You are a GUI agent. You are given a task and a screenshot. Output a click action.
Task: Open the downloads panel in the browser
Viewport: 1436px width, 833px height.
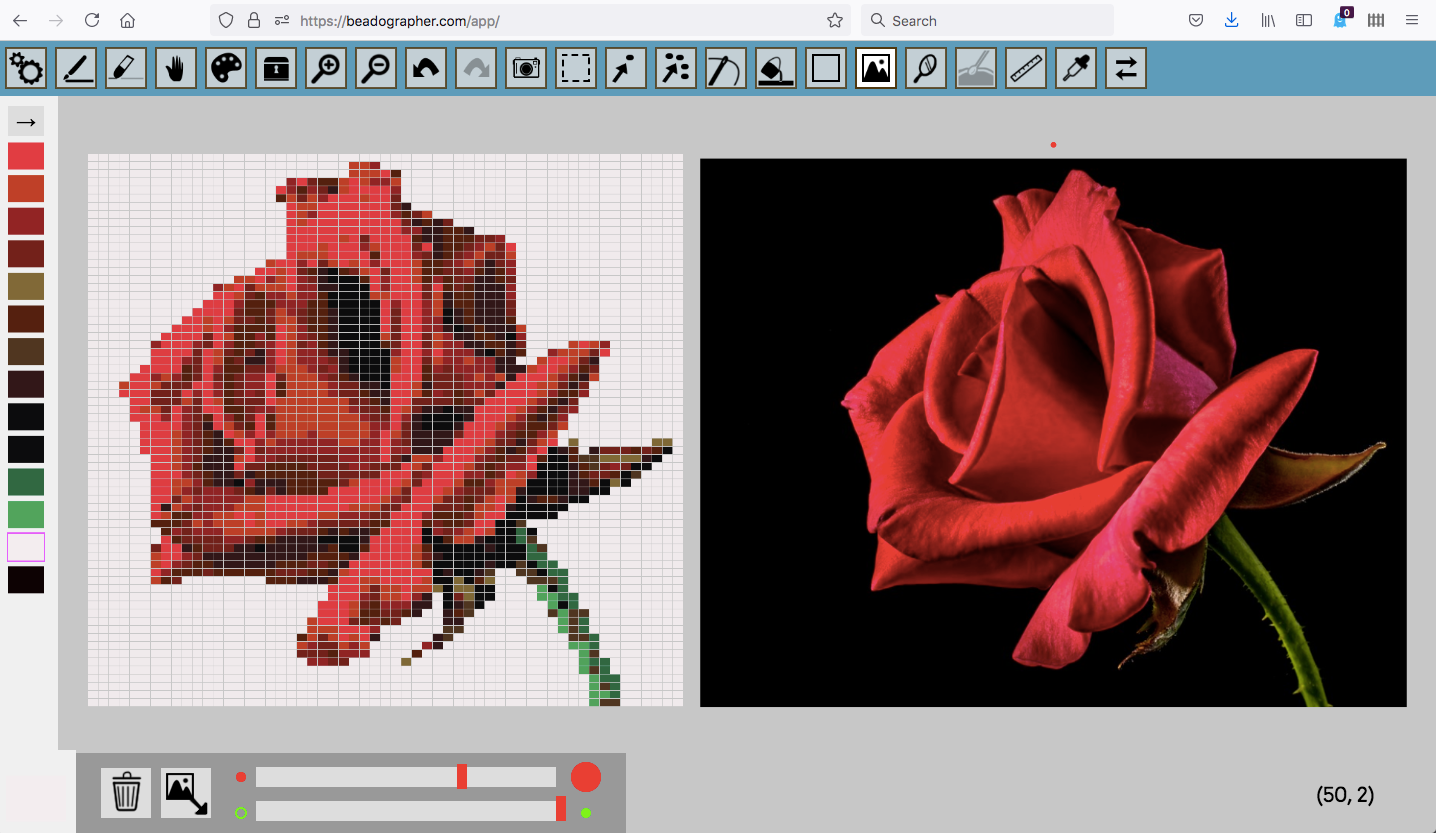click(1231, 20)
